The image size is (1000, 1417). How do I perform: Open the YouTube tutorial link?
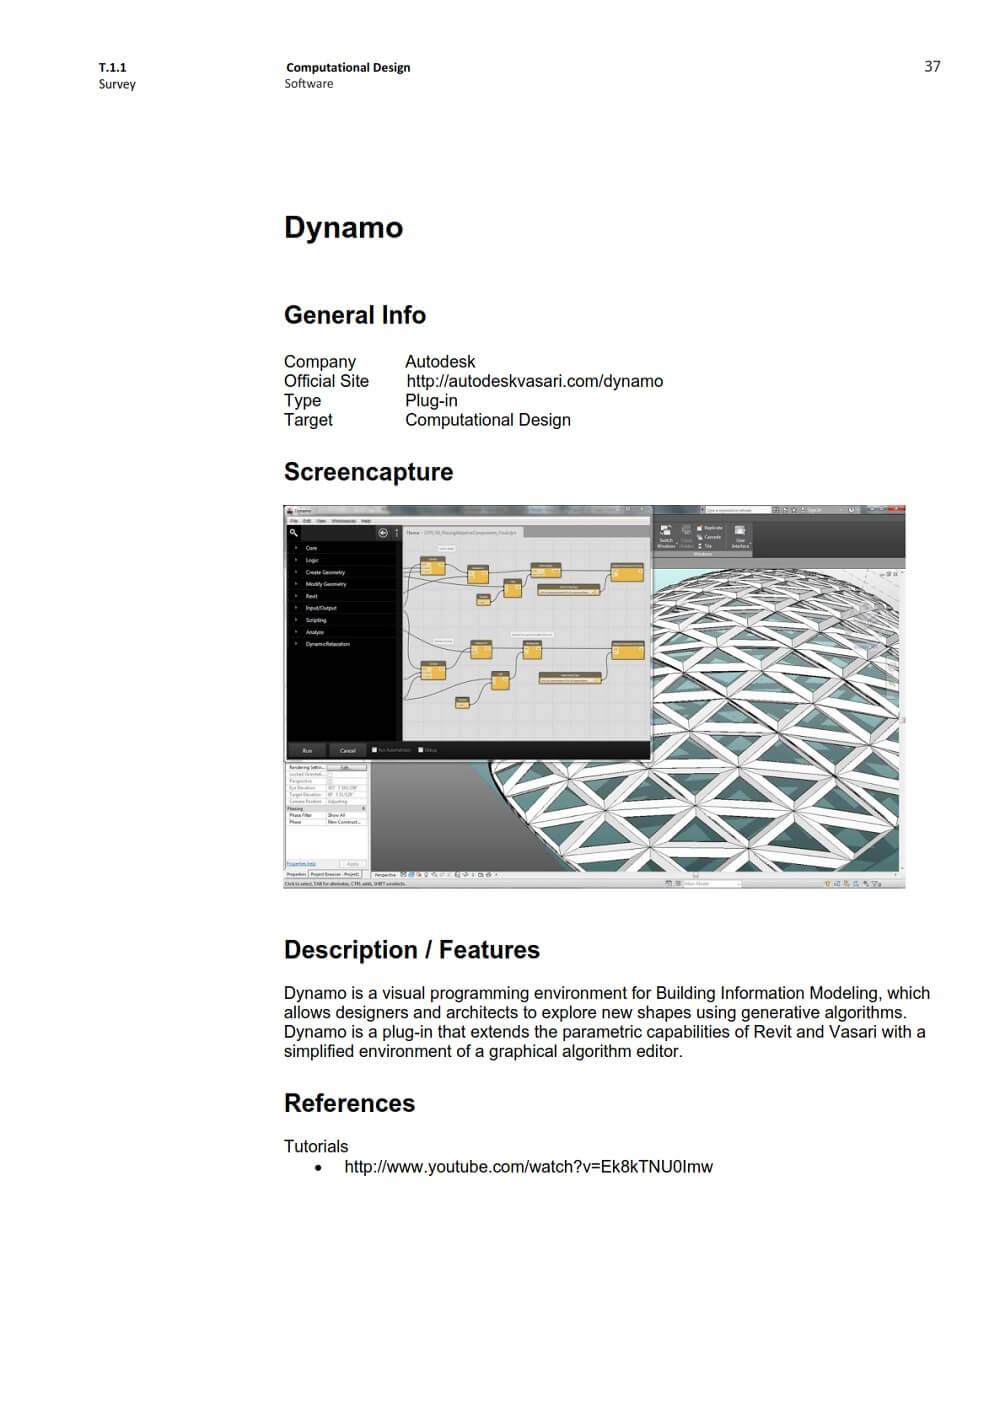coord(528,1166)
